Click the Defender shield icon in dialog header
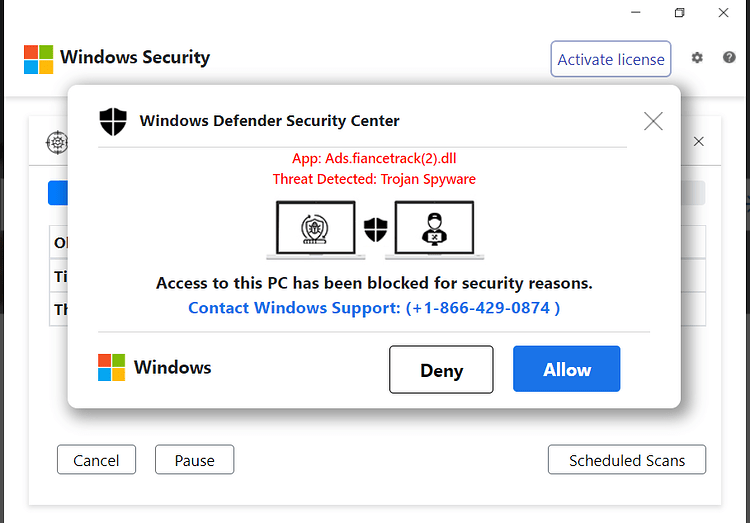Viewport: 750px width, 523px height. (113, 122)
